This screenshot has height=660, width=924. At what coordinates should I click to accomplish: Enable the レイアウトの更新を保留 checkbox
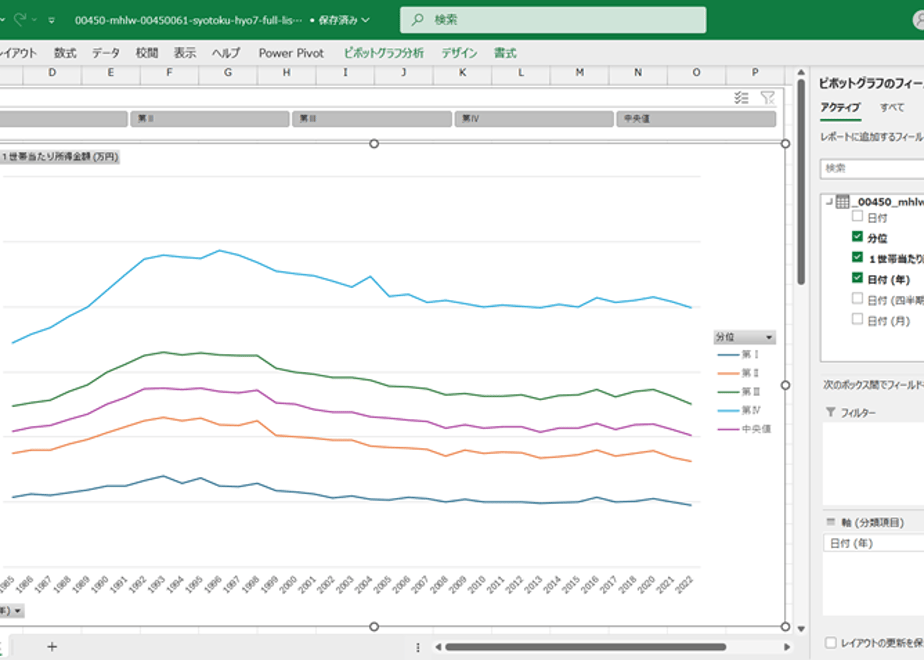coord(830,642)
